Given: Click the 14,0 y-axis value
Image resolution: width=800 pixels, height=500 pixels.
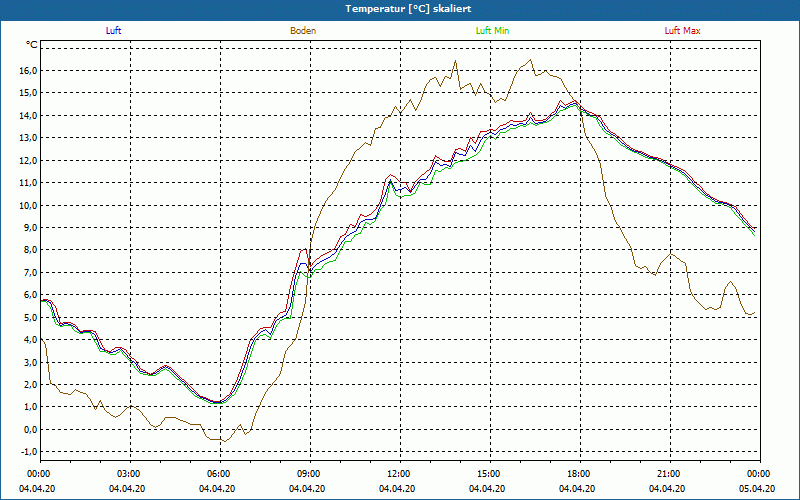Looking at the screenshot, I should click(29, 115).
